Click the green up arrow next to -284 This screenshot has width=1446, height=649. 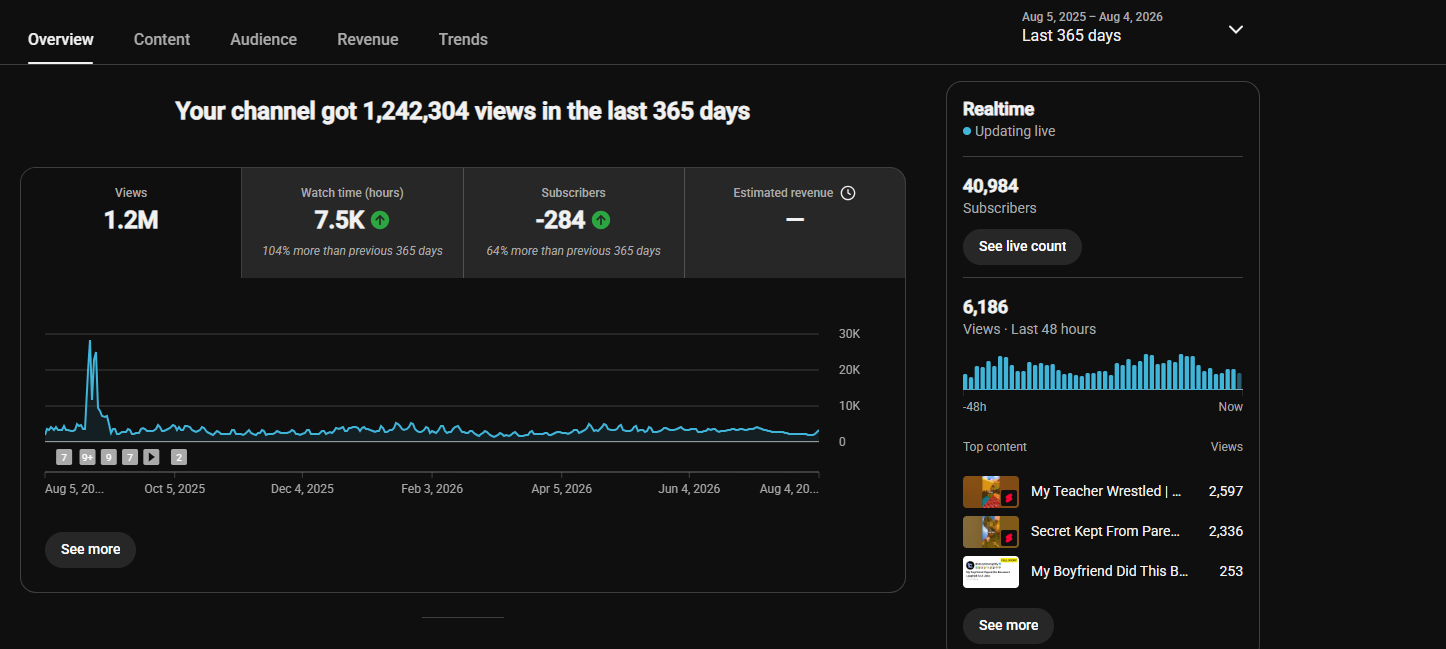(x=601, y=220)
